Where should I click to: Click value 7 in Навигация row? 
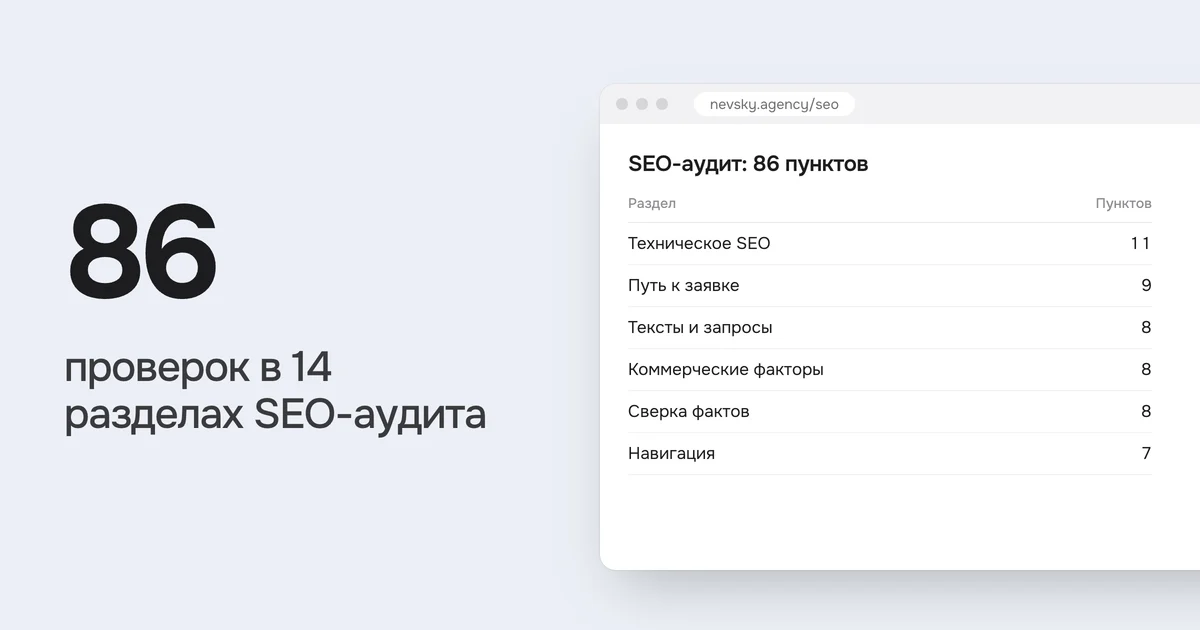[1146, 453]
